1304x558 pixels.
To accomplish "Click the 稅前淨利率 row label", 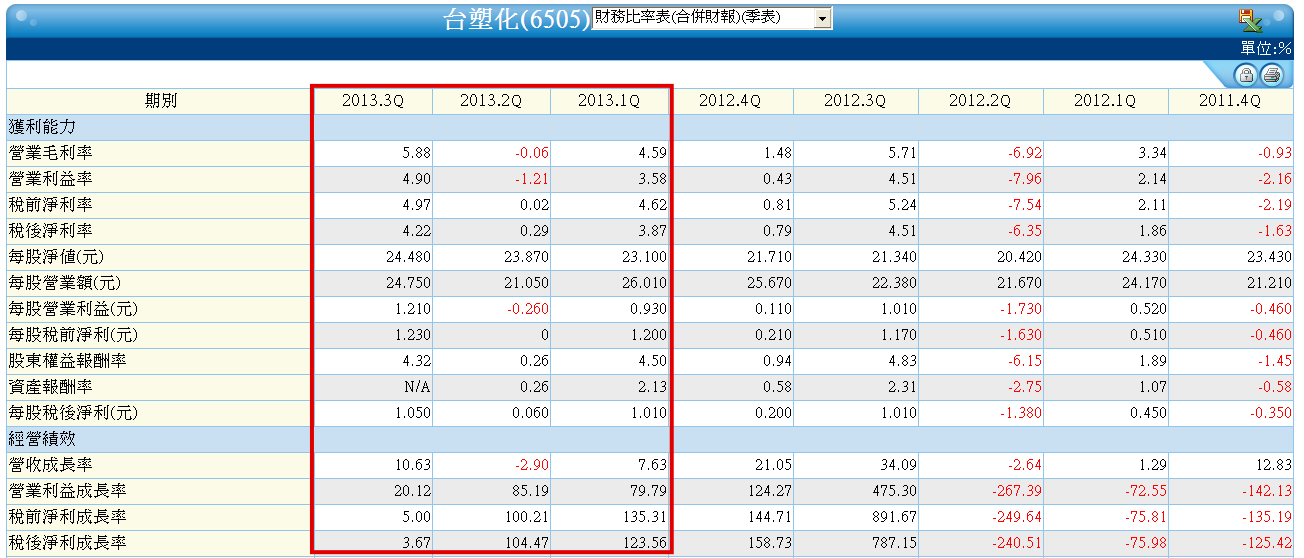I will click(50, 205).
